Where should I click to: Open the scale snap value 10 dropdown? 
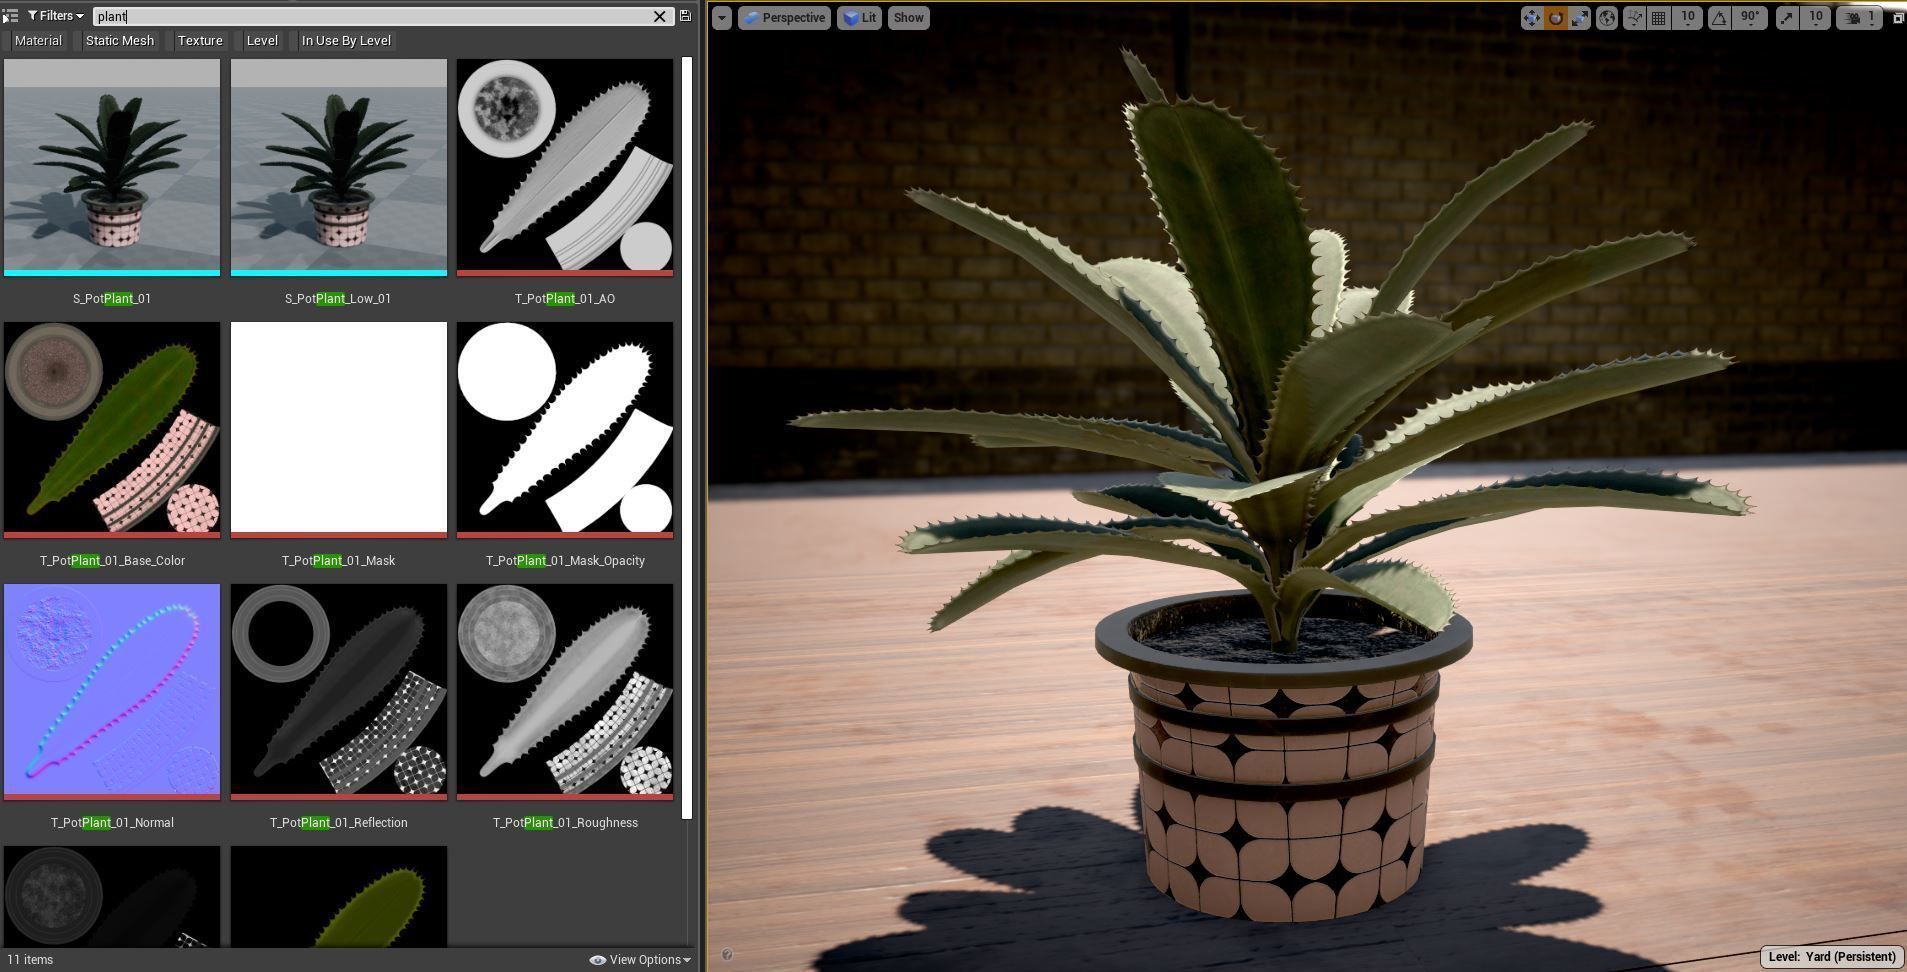[x=1816, y=18]
